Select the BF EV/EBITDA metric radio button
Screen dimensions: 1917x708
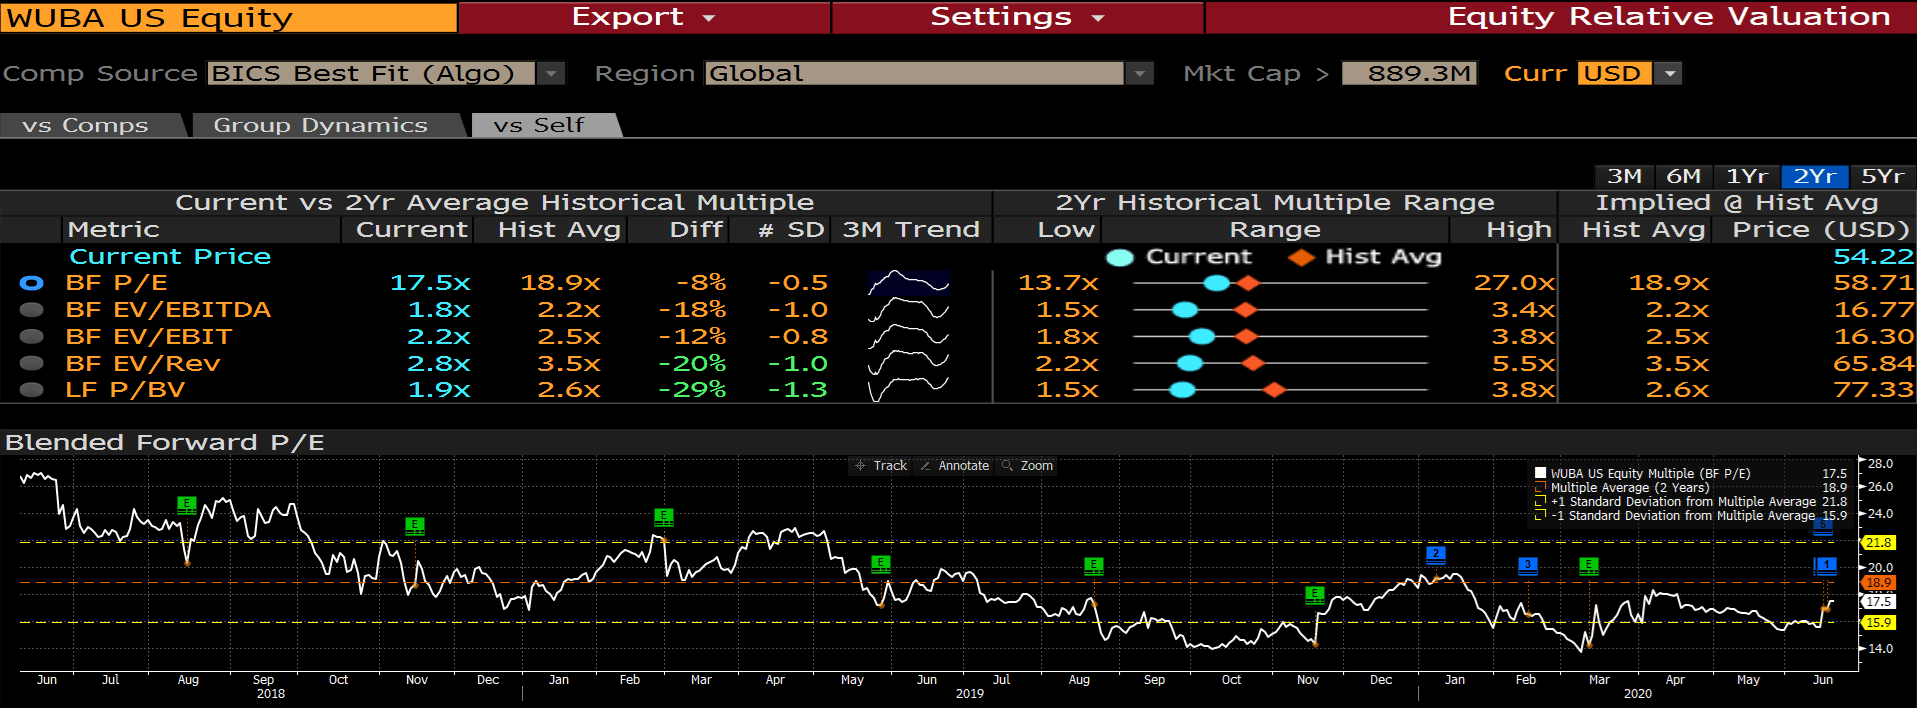[x=32, y=310]
